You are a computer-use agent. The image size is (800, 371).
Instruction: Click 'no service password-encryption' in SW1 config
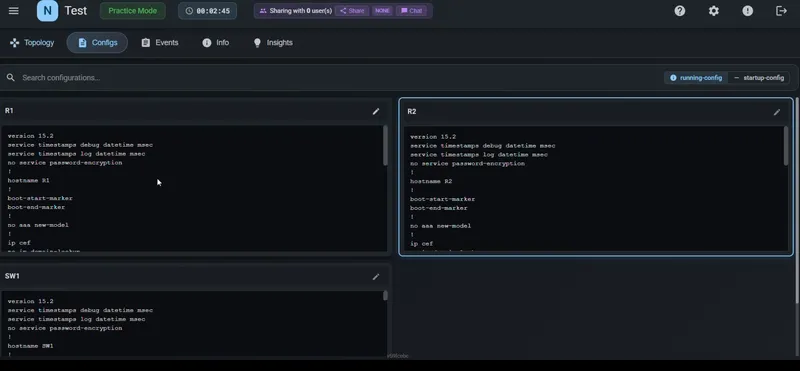click(65, 328)
